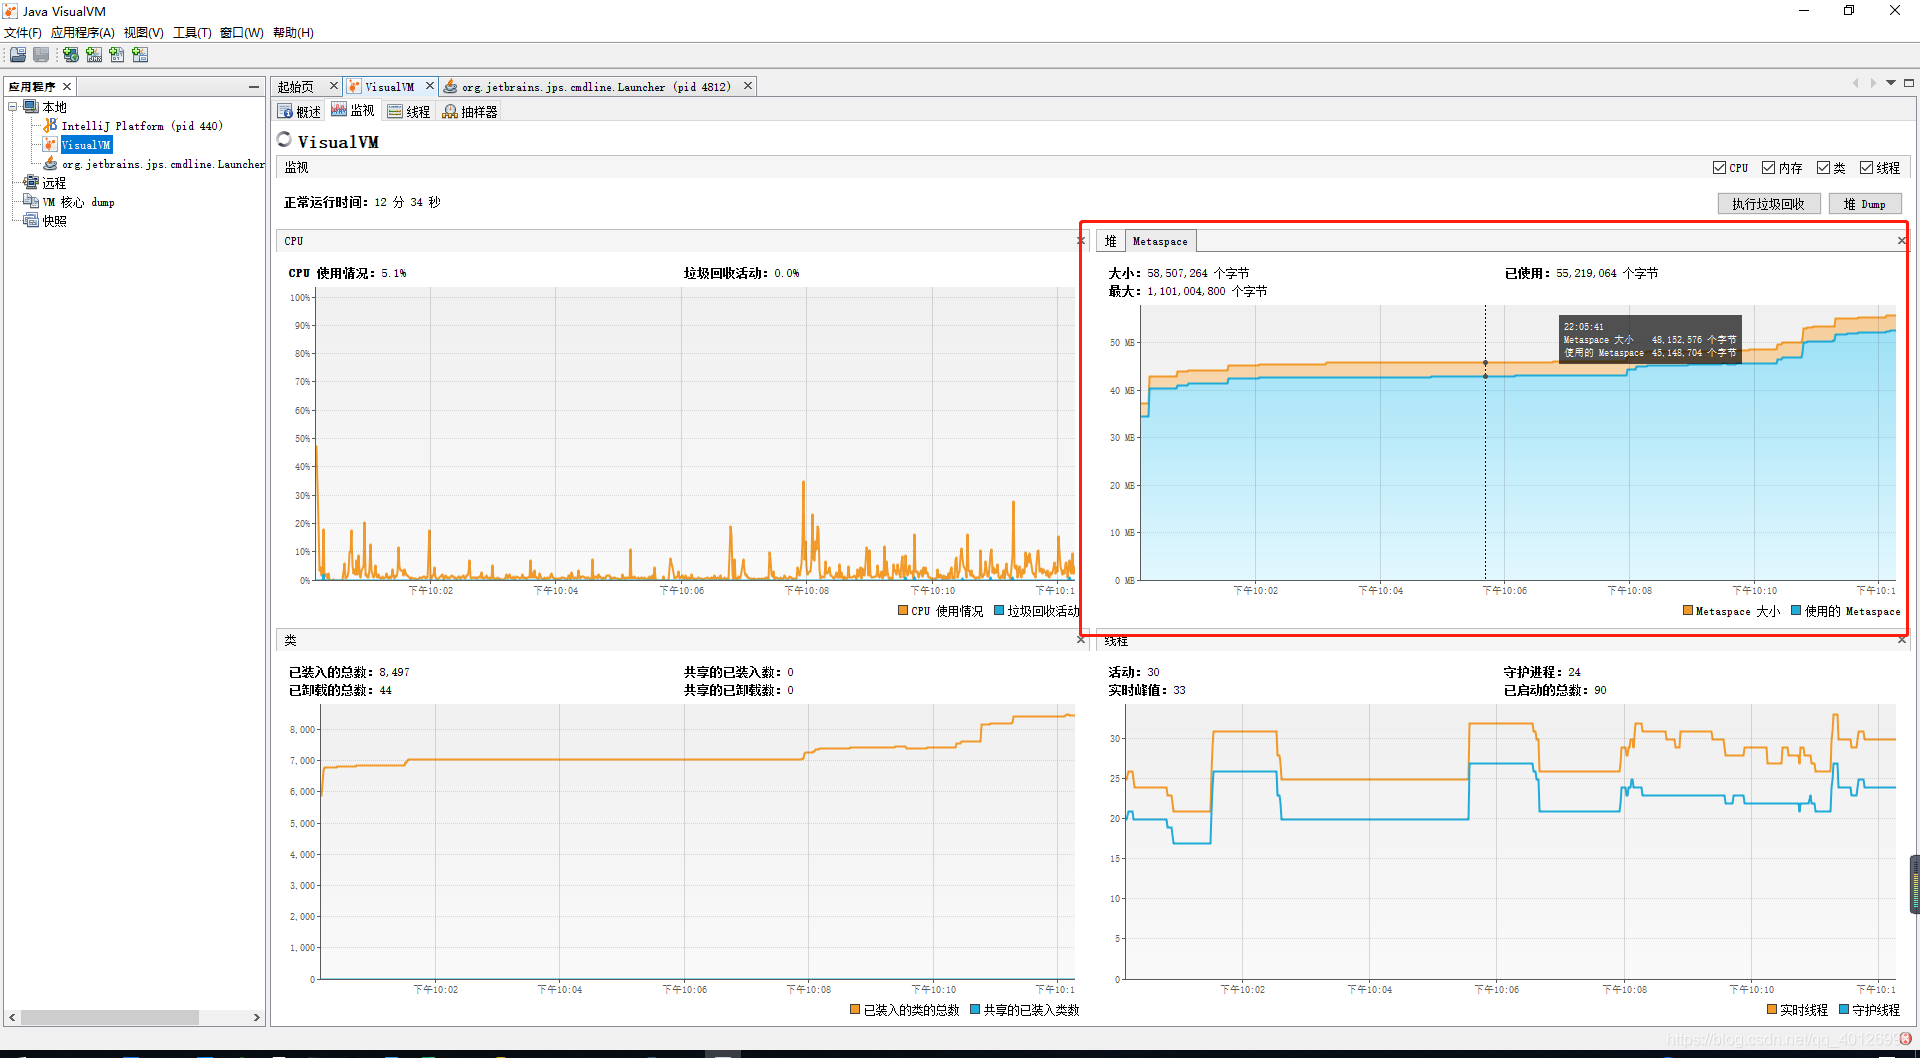Screen dimensions: 1920x1058
Task: Close the Launcher (pid 4812) tab
Action: 747,86
